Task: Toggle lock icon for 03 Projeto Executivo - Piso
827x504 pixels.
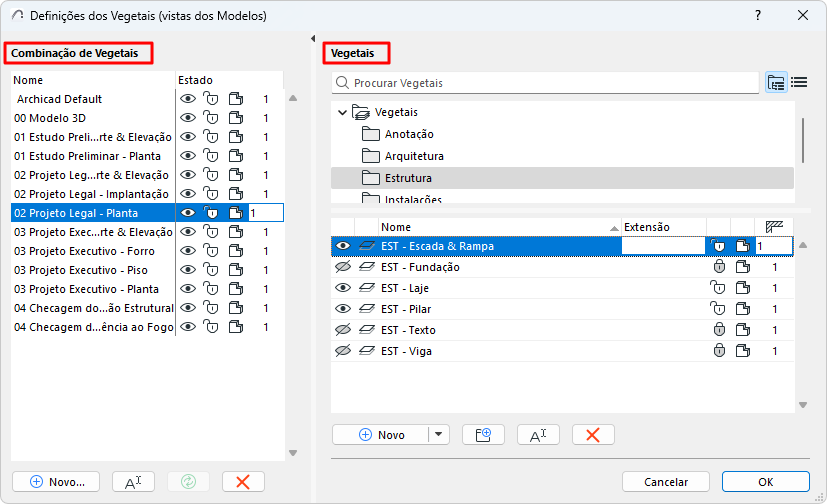Action: [x=211, y=270]
